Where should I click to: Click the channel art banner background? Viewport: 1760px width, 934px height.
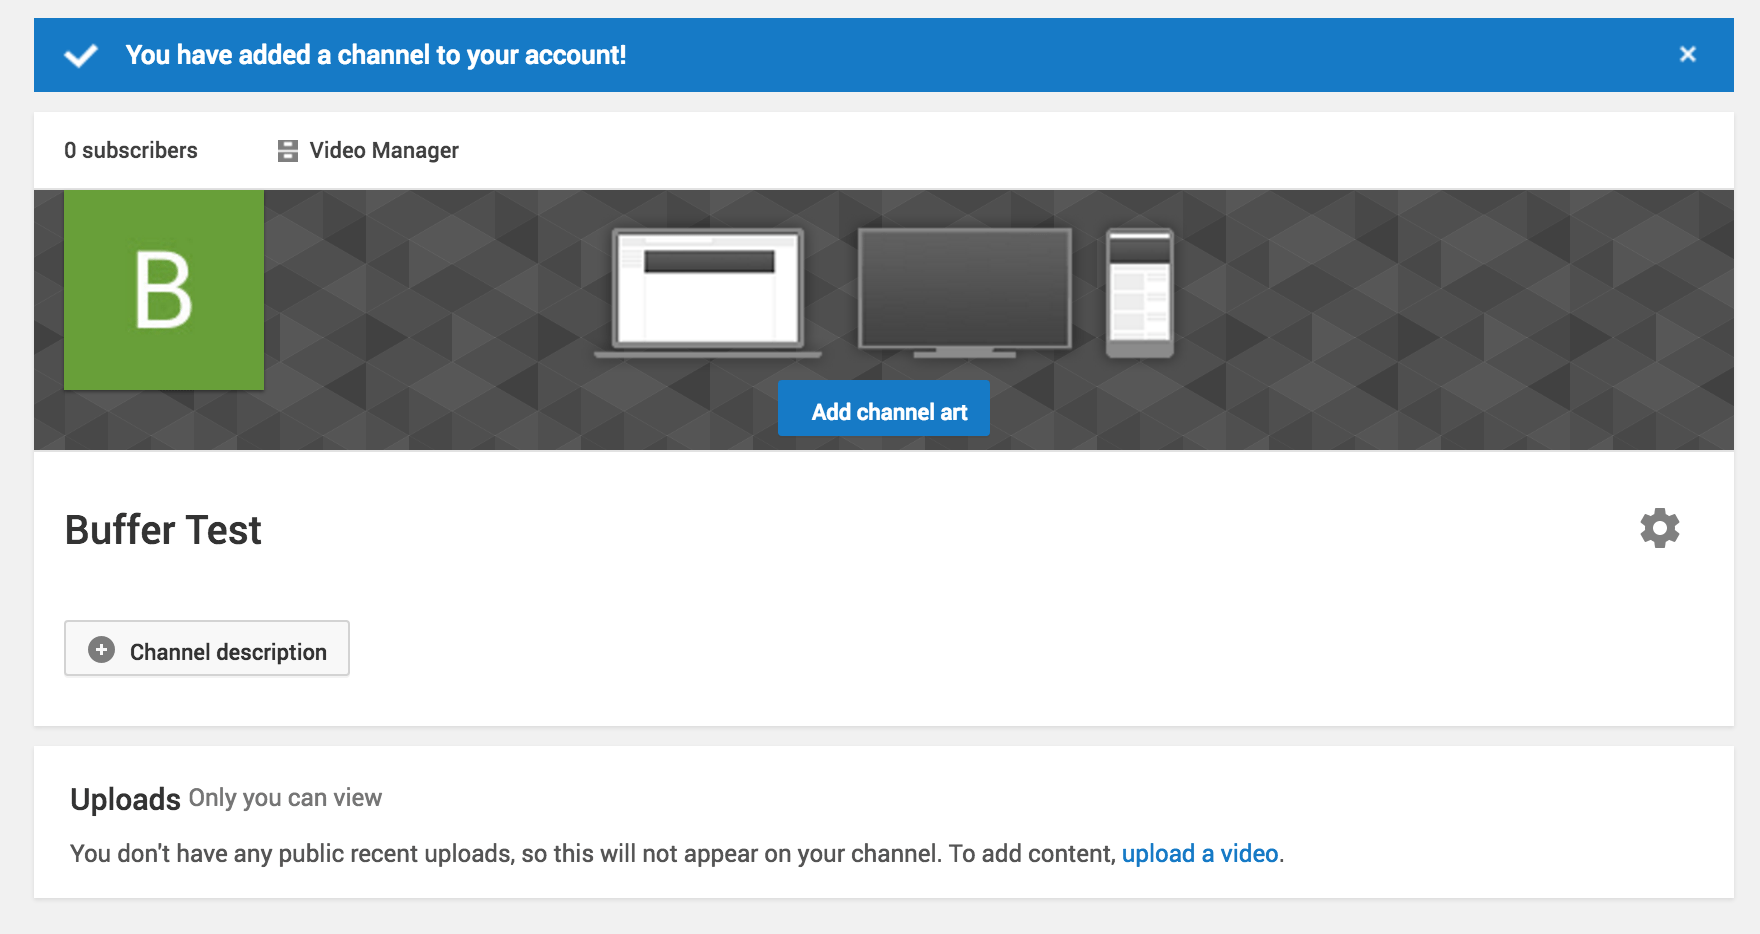tap(1450, 320)
